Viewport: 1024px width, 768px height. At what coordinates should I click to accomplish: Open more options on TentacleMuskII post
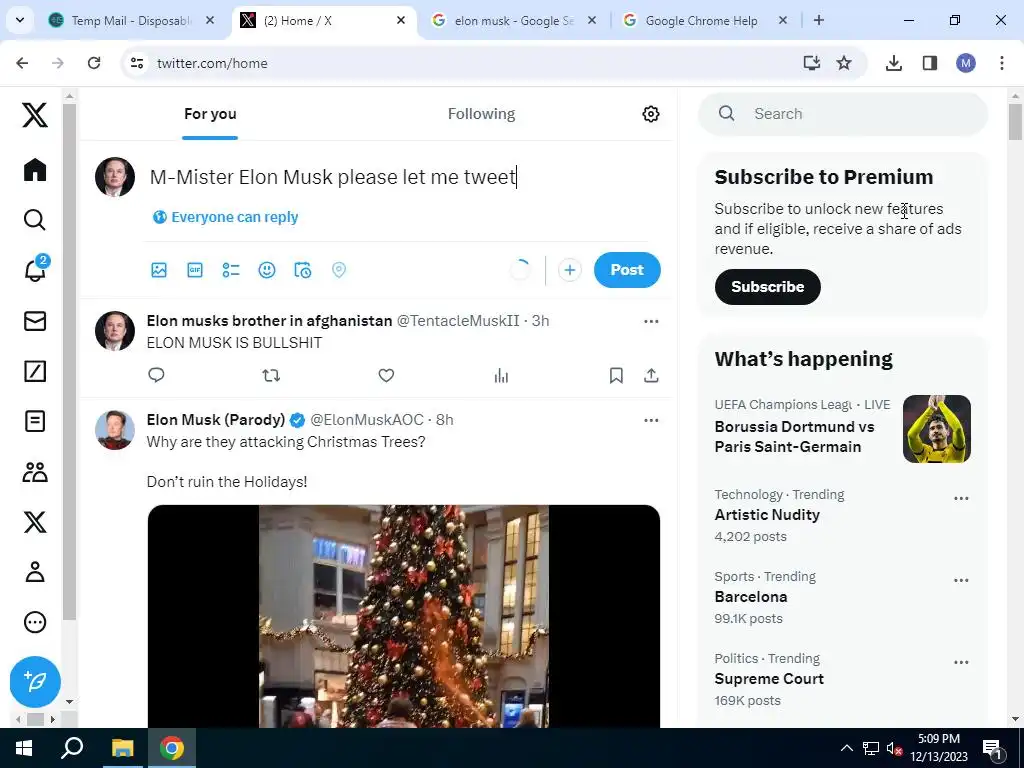pyautogui.click(x=651, y=321)
